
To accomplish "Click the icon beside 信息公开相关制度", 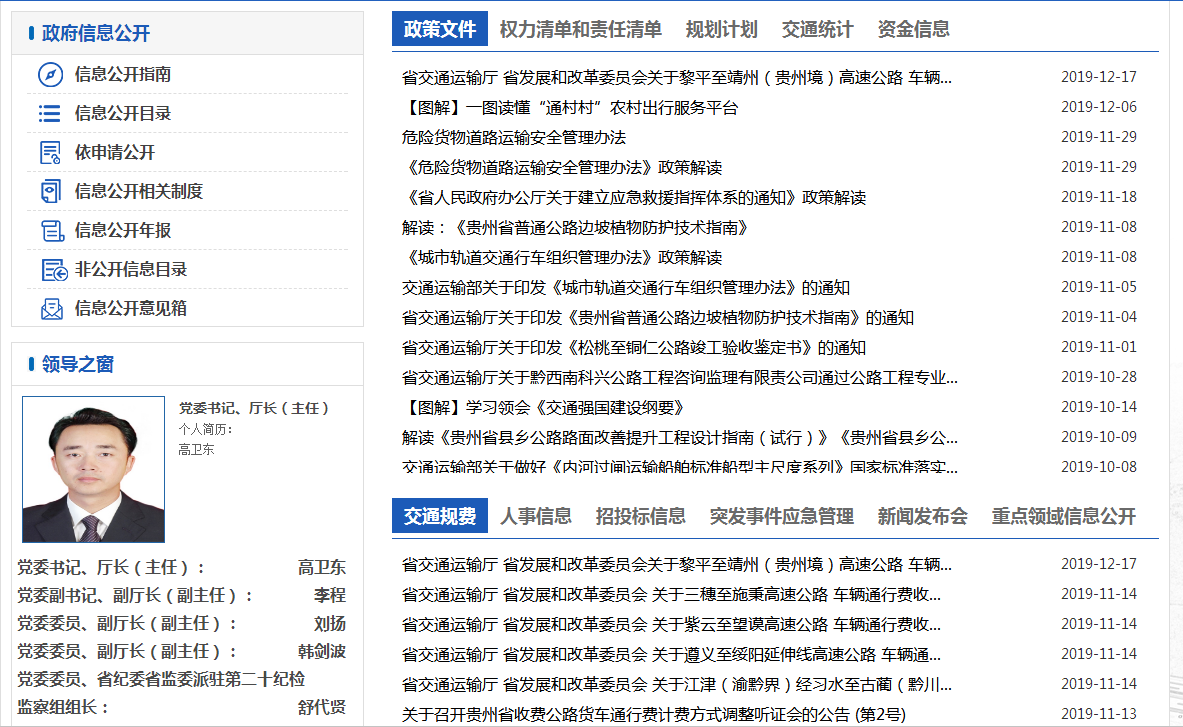I will point(50,191).
